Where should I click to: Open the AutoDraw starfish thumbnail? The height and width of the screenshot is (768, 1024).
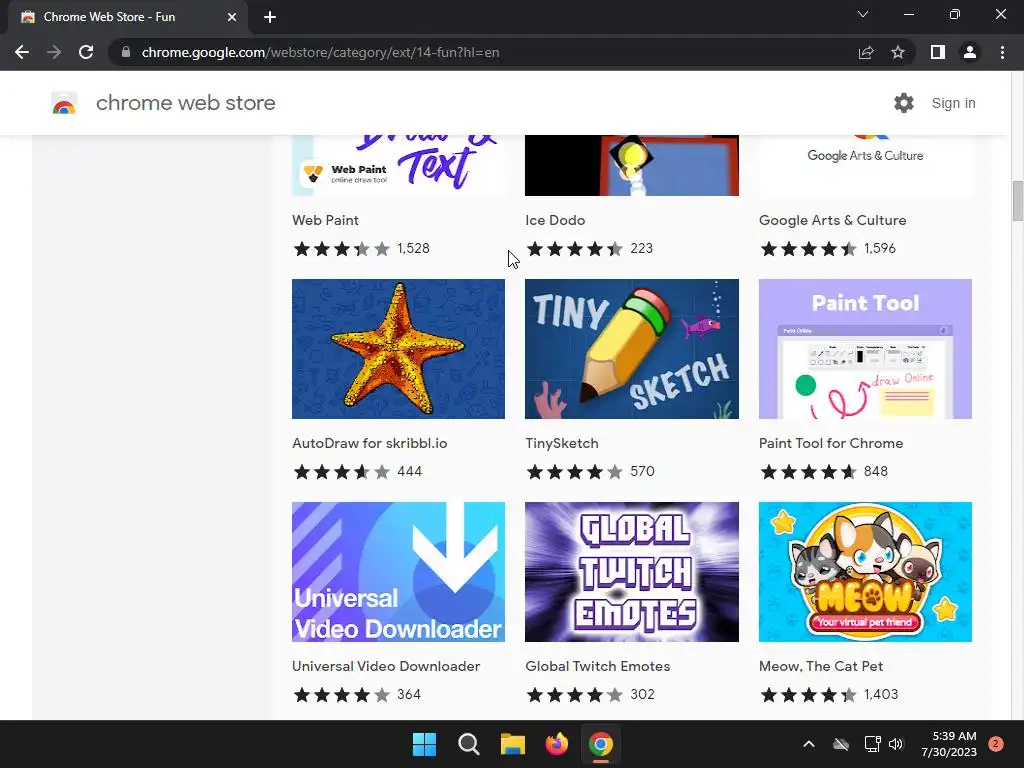tap(398, 349)
